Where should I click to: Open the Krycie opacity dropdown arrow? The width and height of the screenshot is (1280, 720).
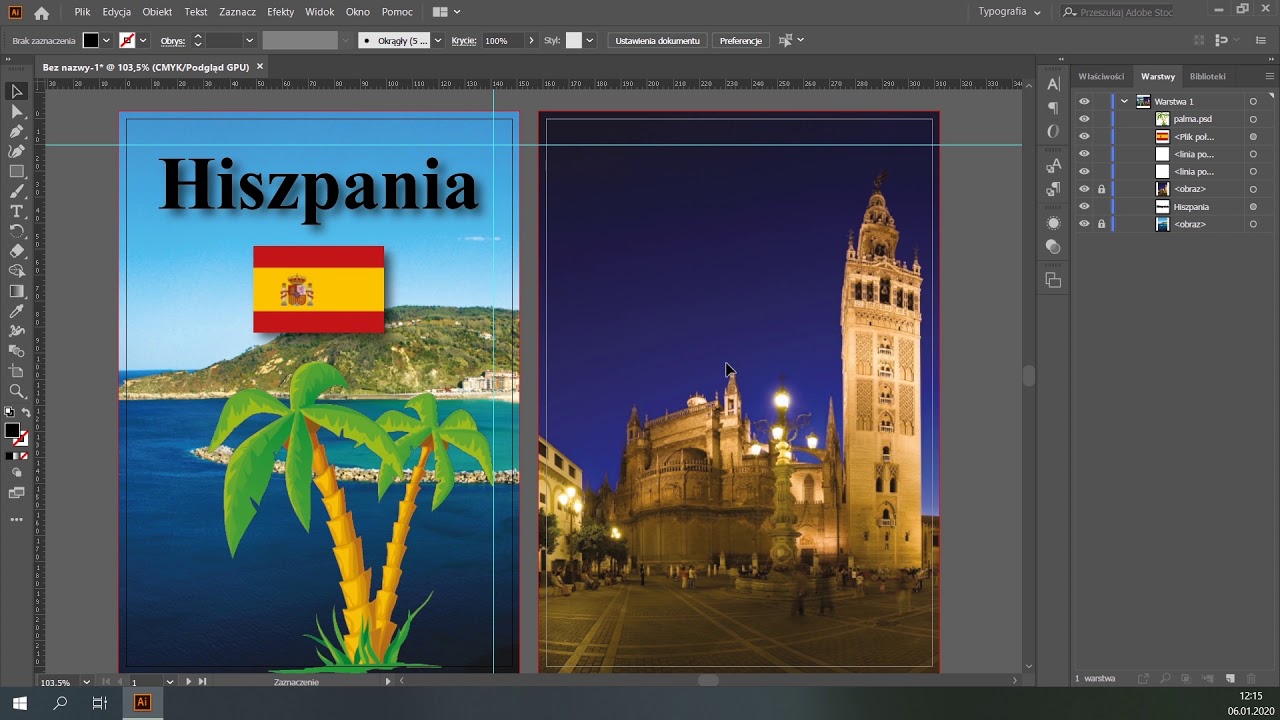coord(531,41)
